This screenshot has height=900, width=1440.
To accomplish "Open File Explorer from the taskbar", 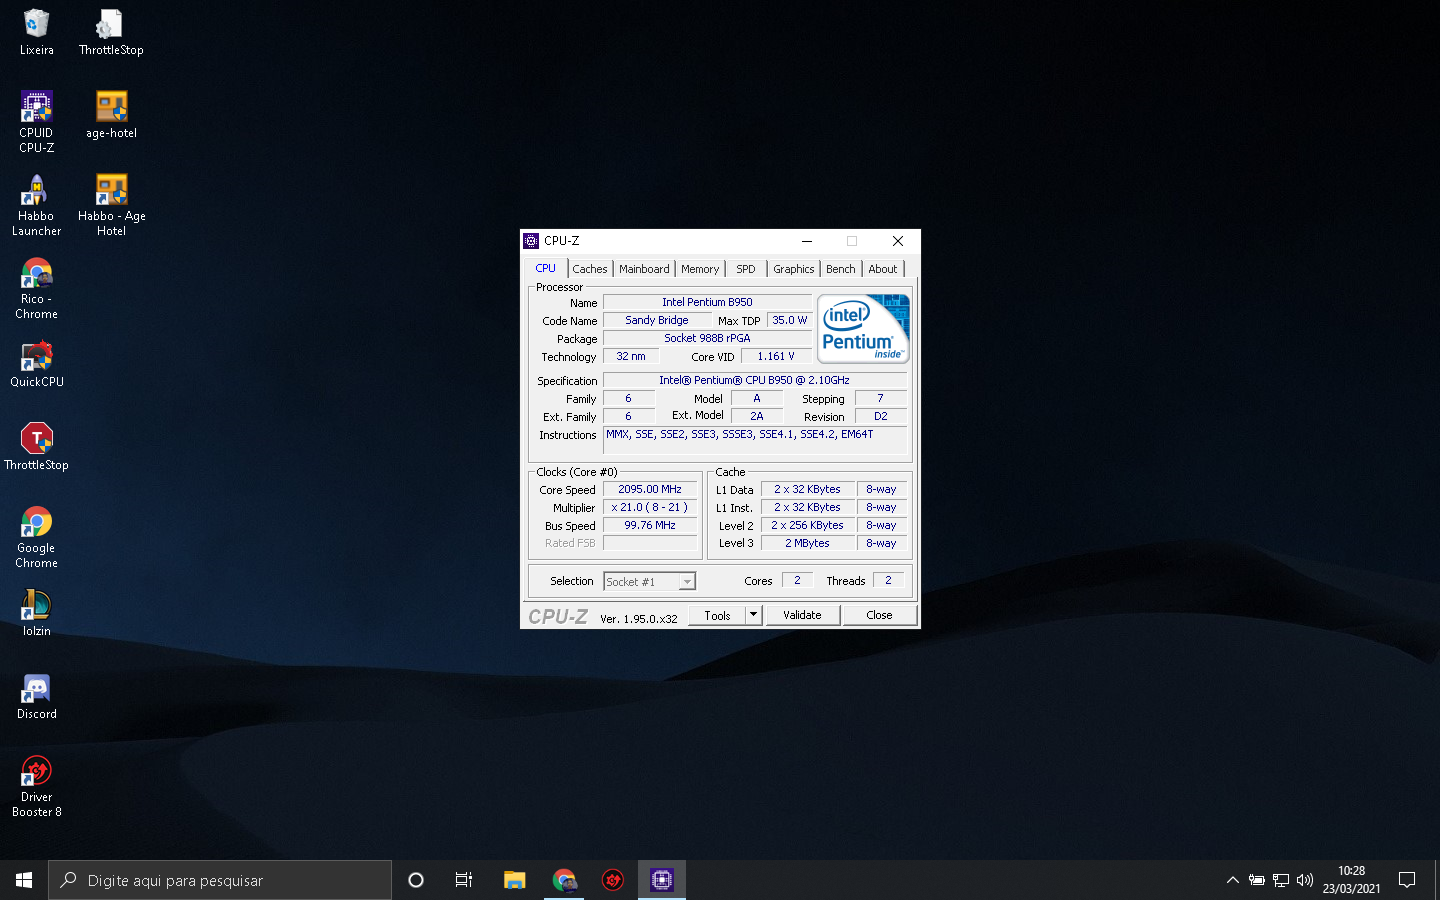I will click(x=514, y=880).
